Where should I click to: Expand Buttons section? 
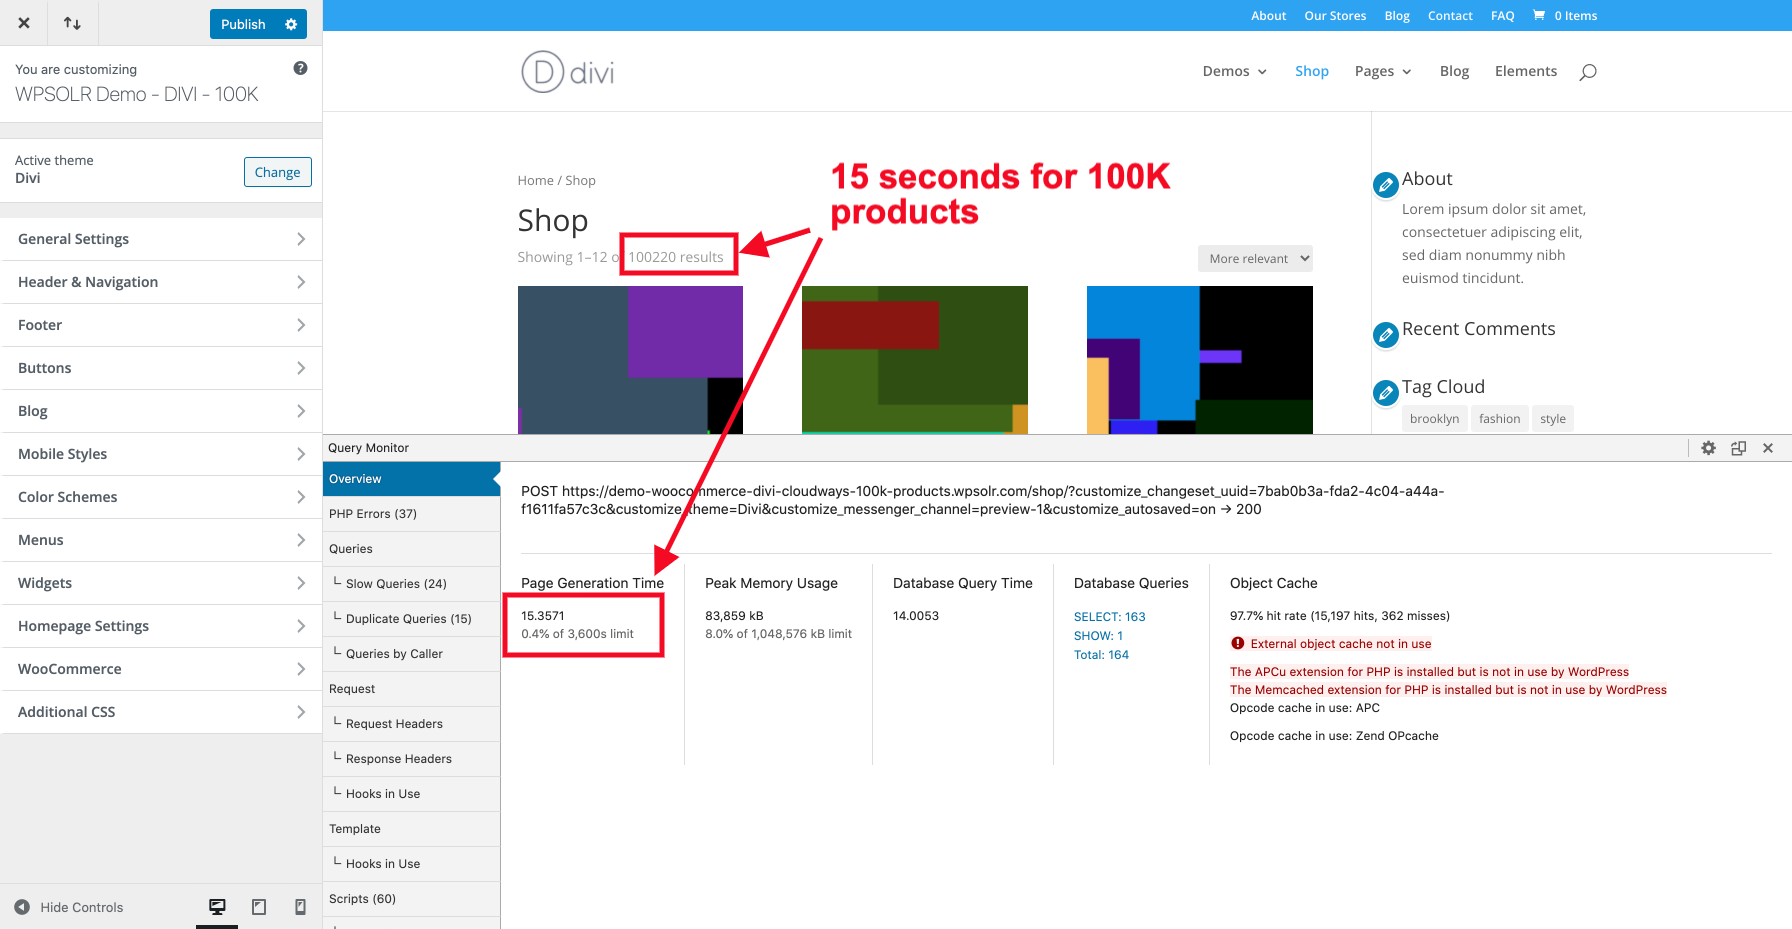click(161, 368)
